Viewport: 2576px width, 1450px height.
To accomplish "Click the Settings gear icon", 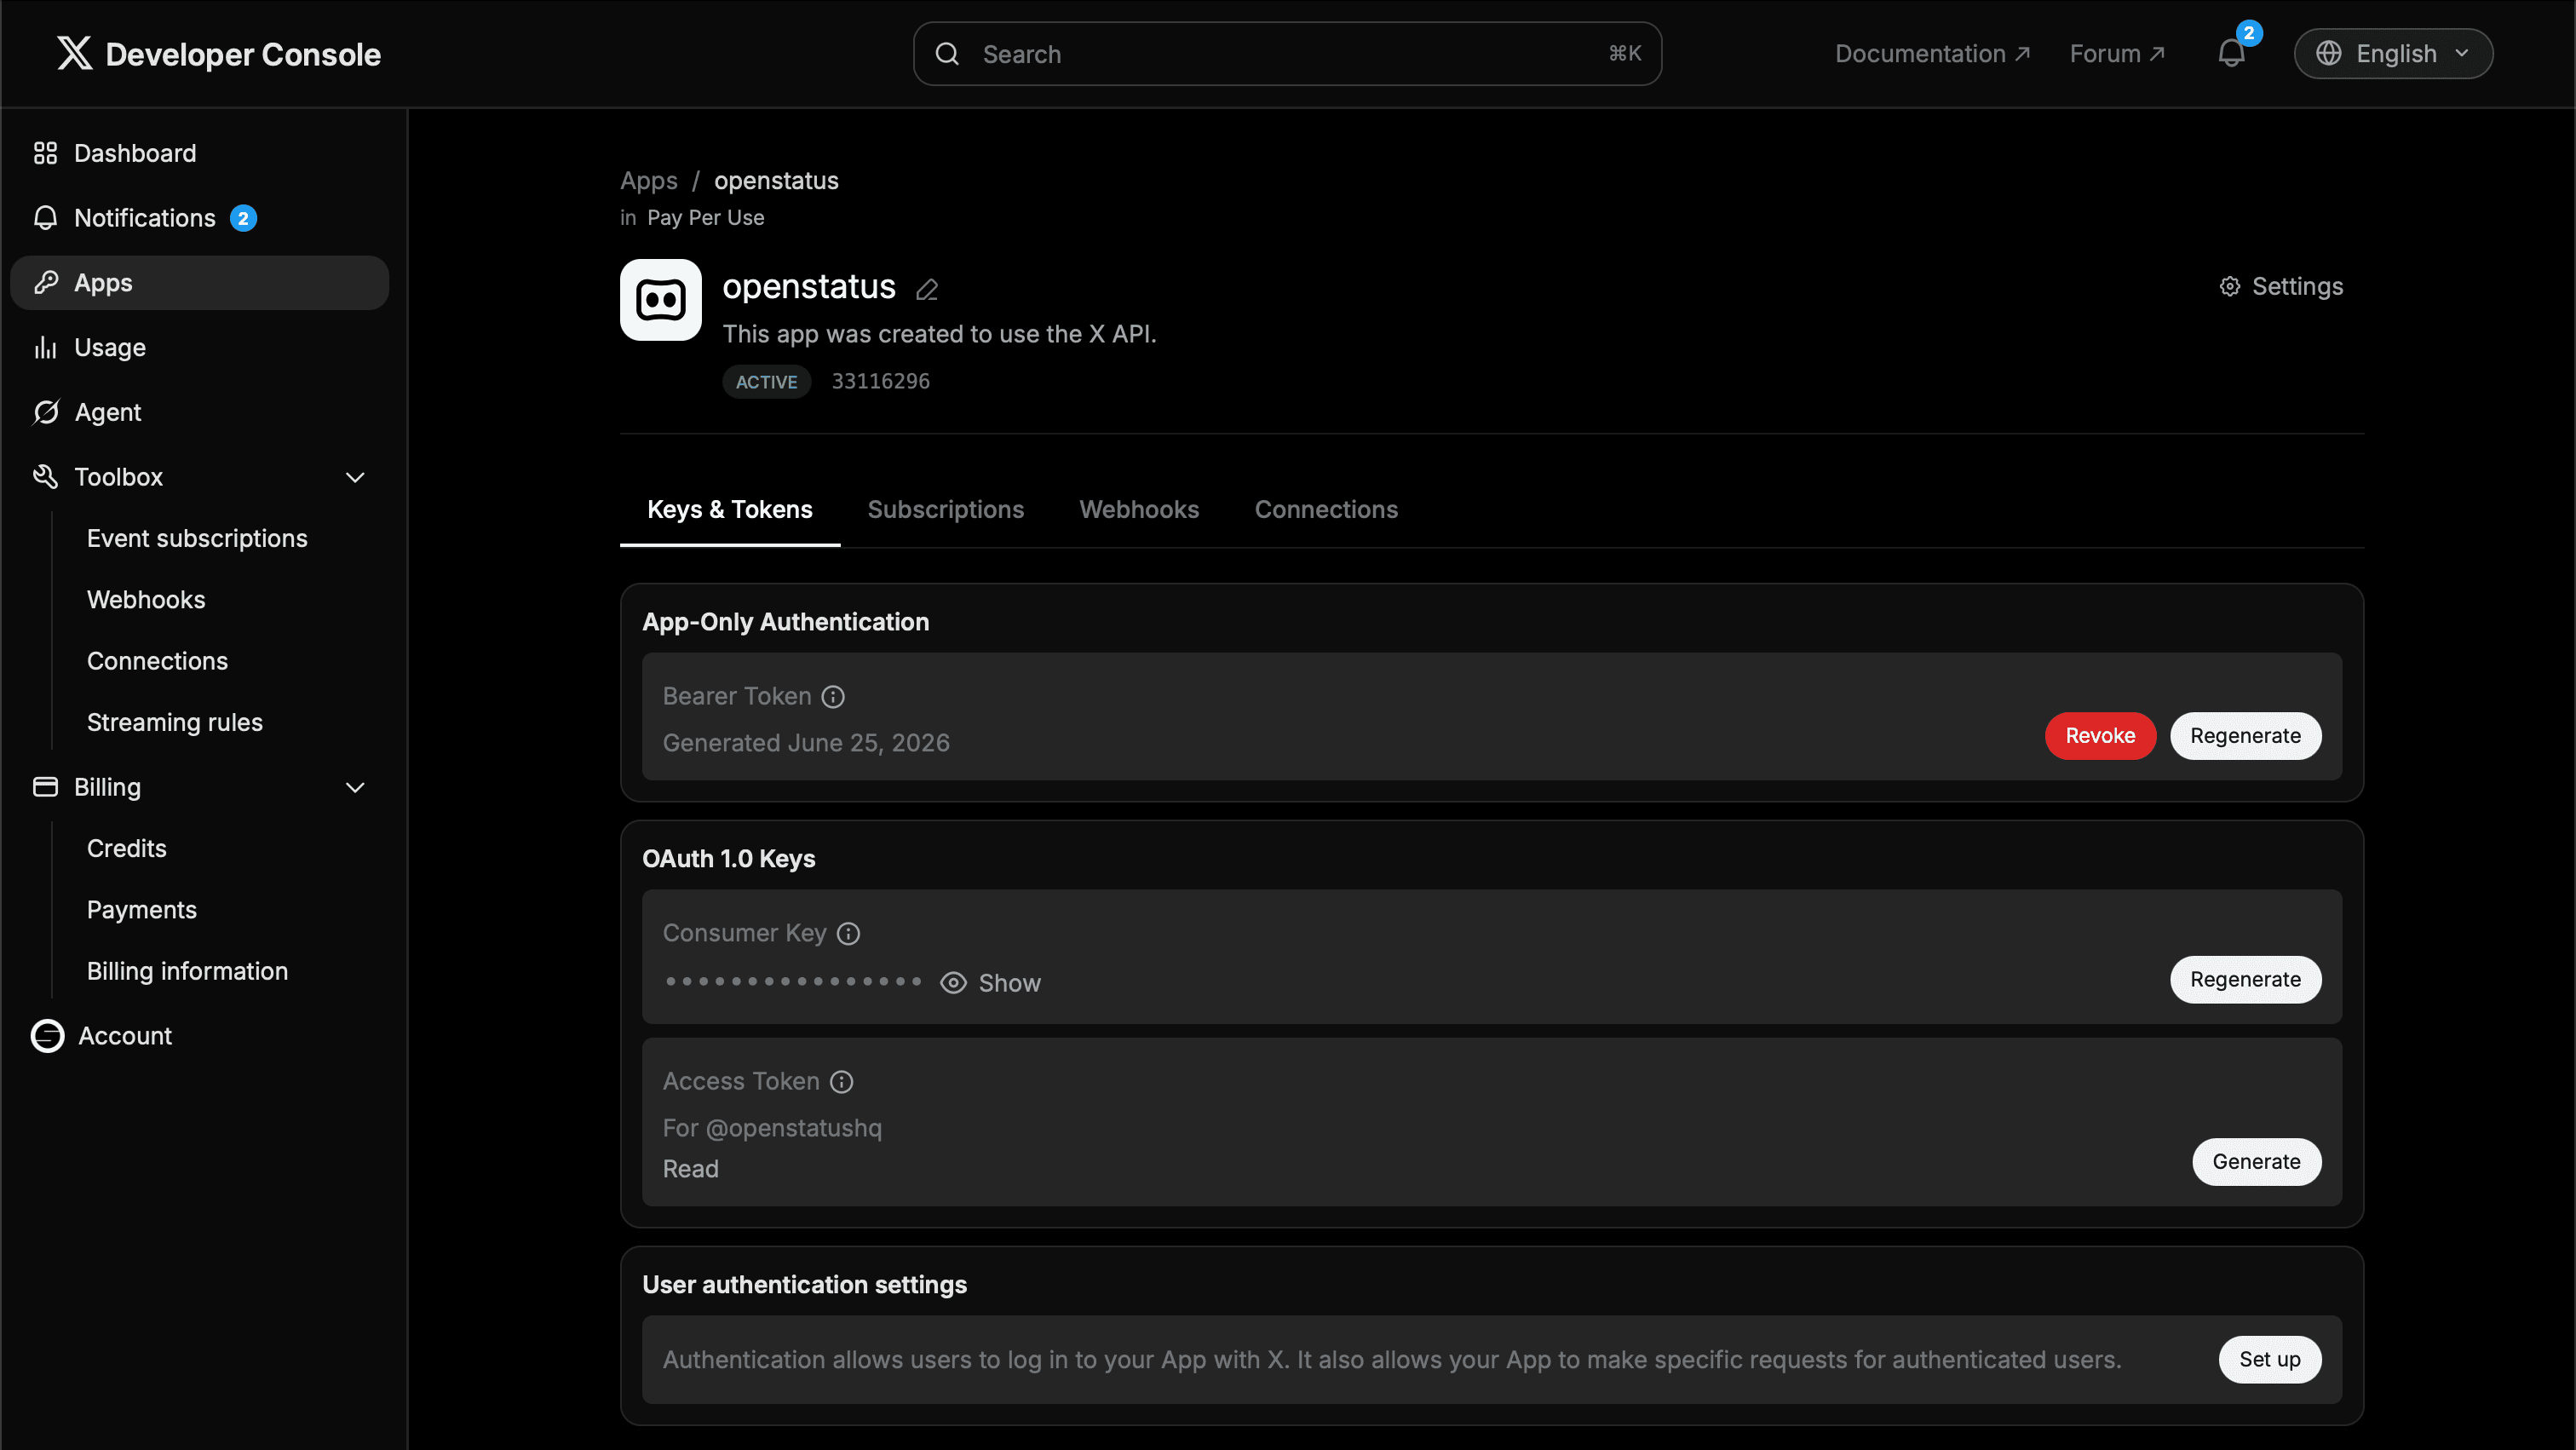I will [x=2229, y=287].
